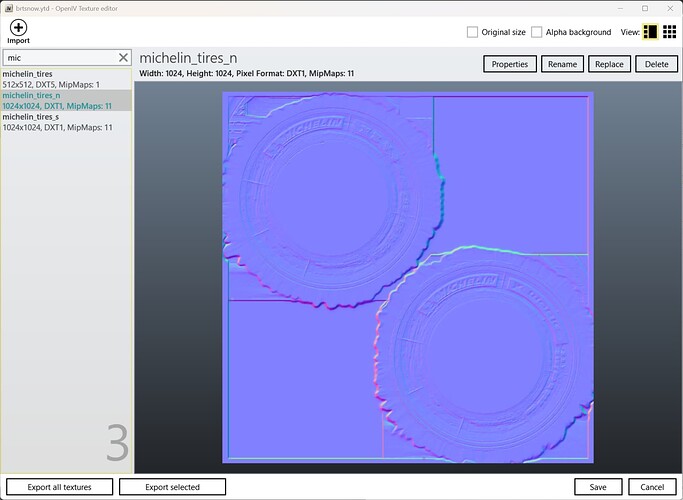
Task: Click the OpenIV app icon in title bar
Action: tap(10, 7)
